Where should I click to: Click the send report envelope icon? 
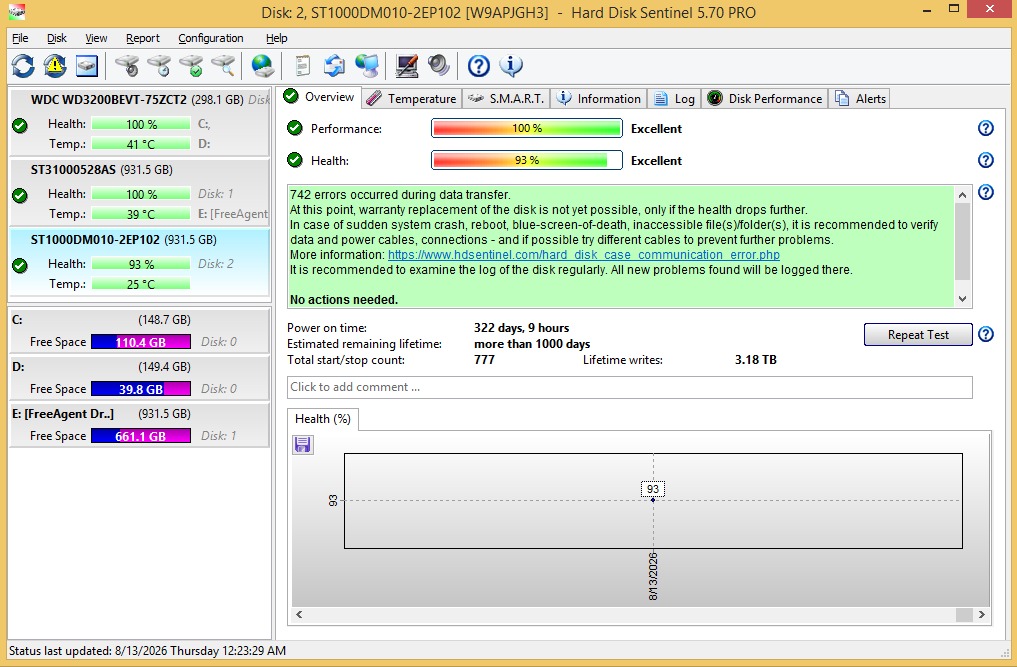tap(335, 66)
